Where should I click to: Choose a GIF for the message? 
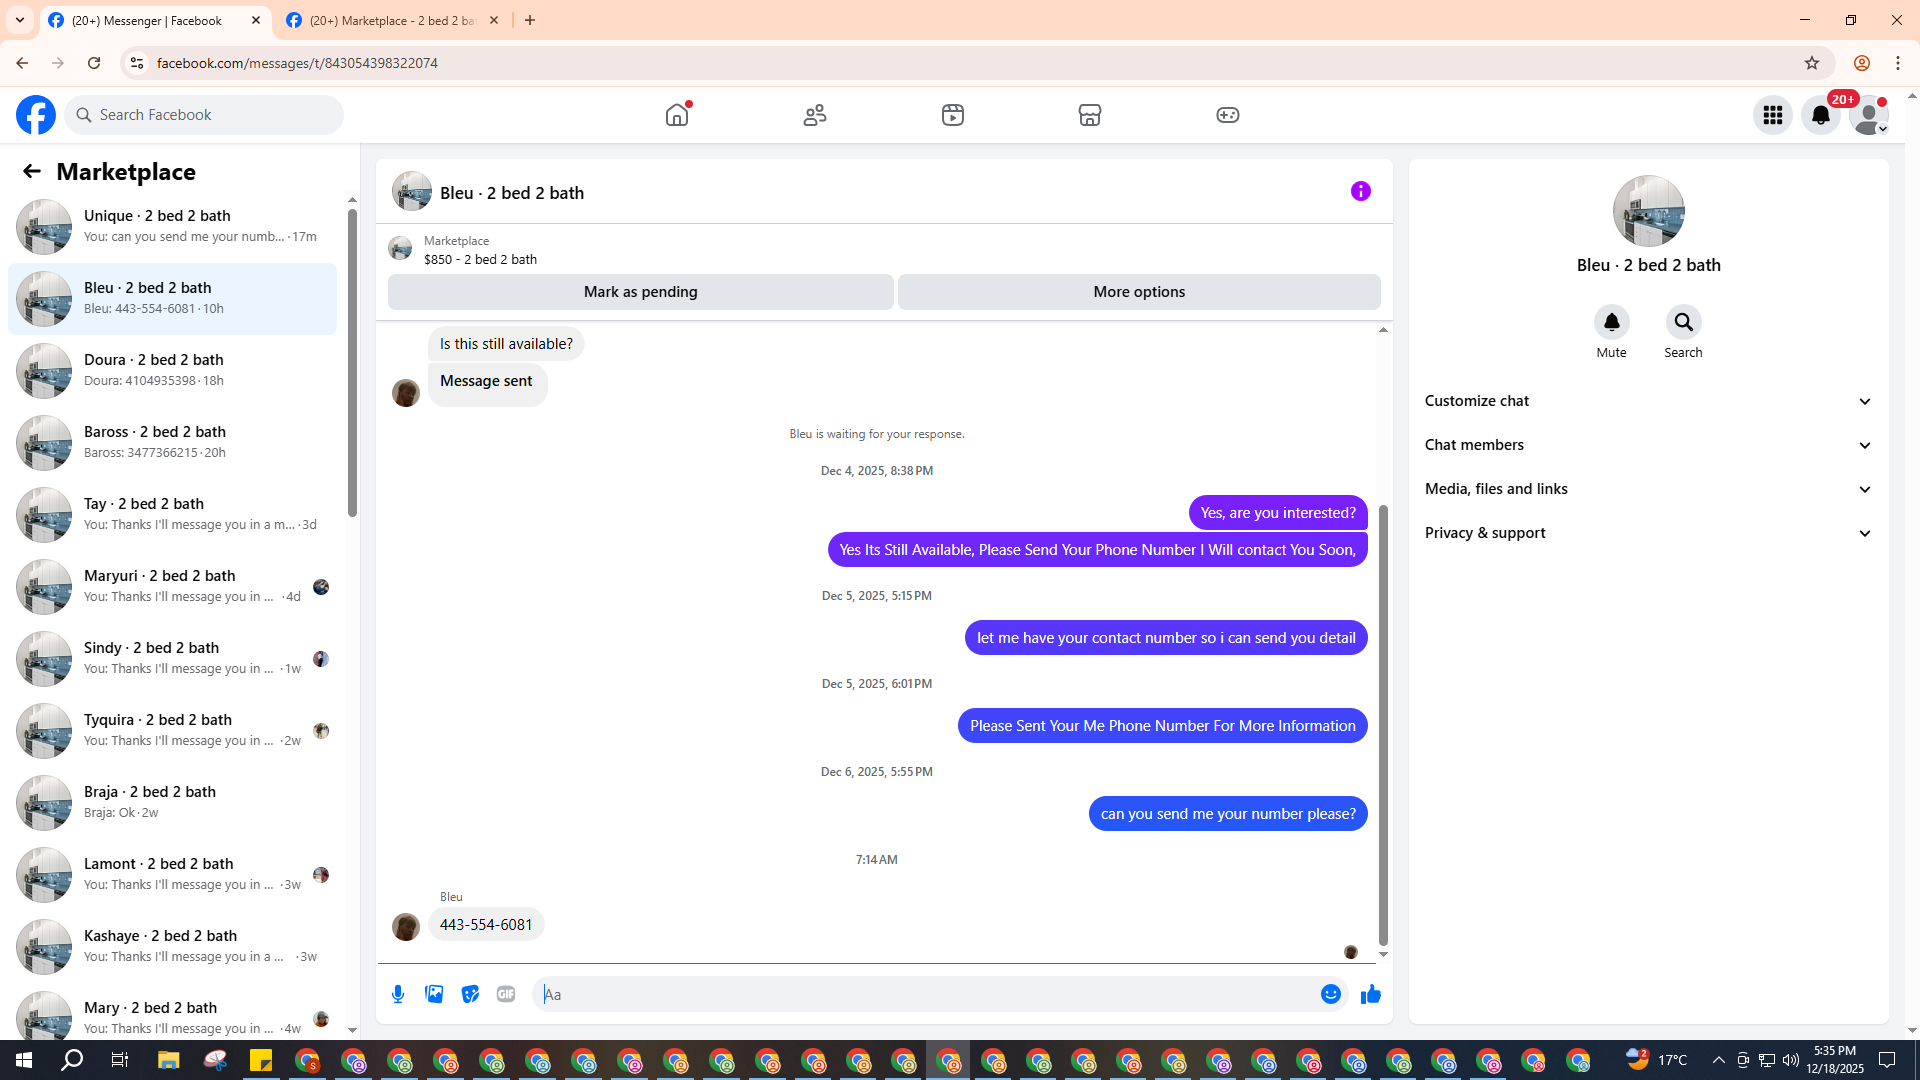506,994
